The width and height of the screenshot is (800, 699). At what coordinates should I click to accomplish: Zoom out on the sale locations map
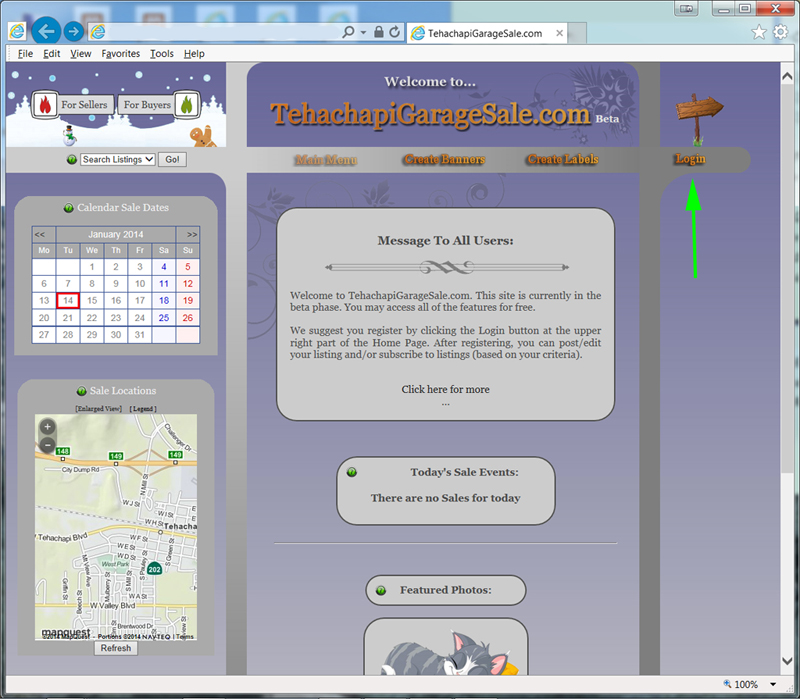pos(47,444)
